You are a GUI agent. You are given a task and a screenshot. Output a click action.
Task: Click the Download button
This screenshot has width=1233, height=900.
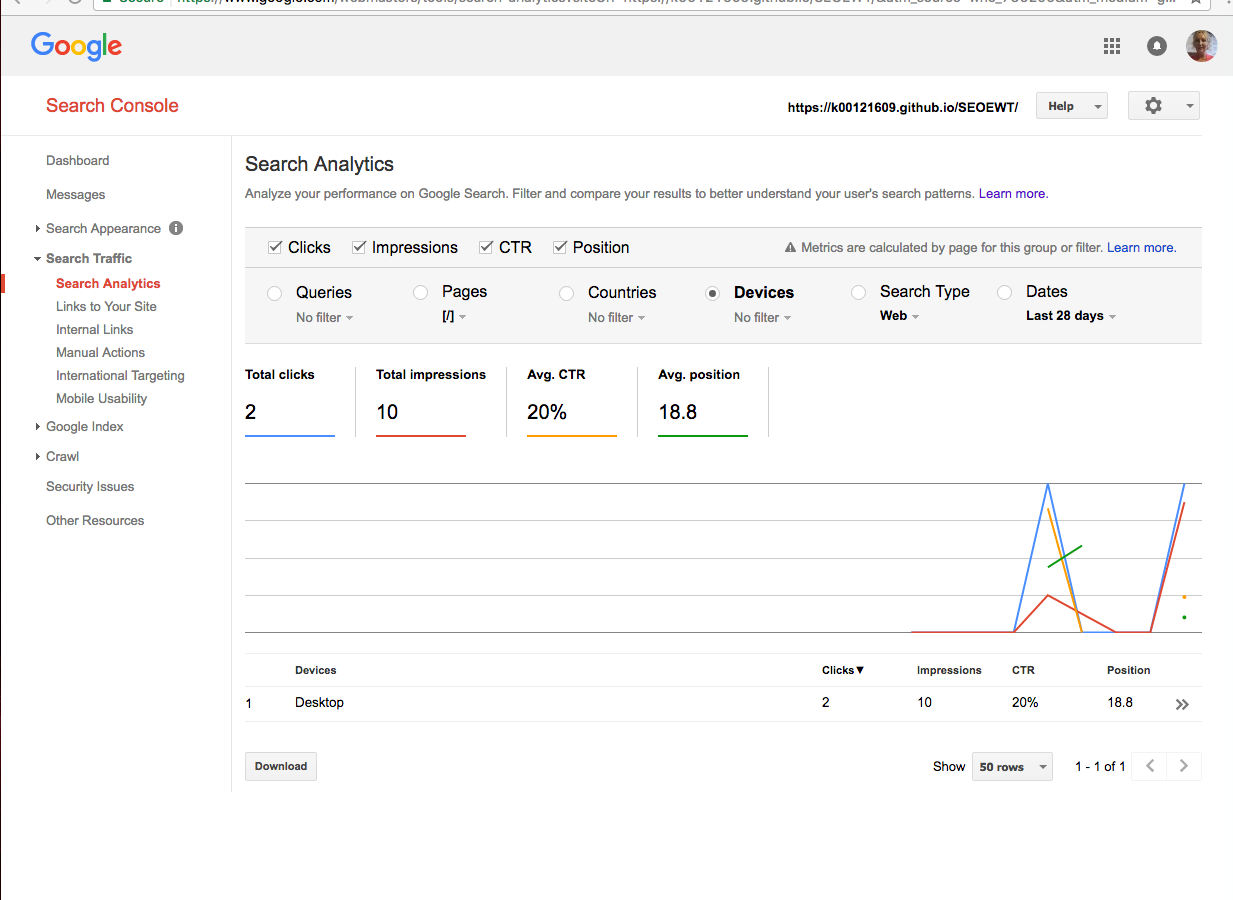click(x=281, y=766)
